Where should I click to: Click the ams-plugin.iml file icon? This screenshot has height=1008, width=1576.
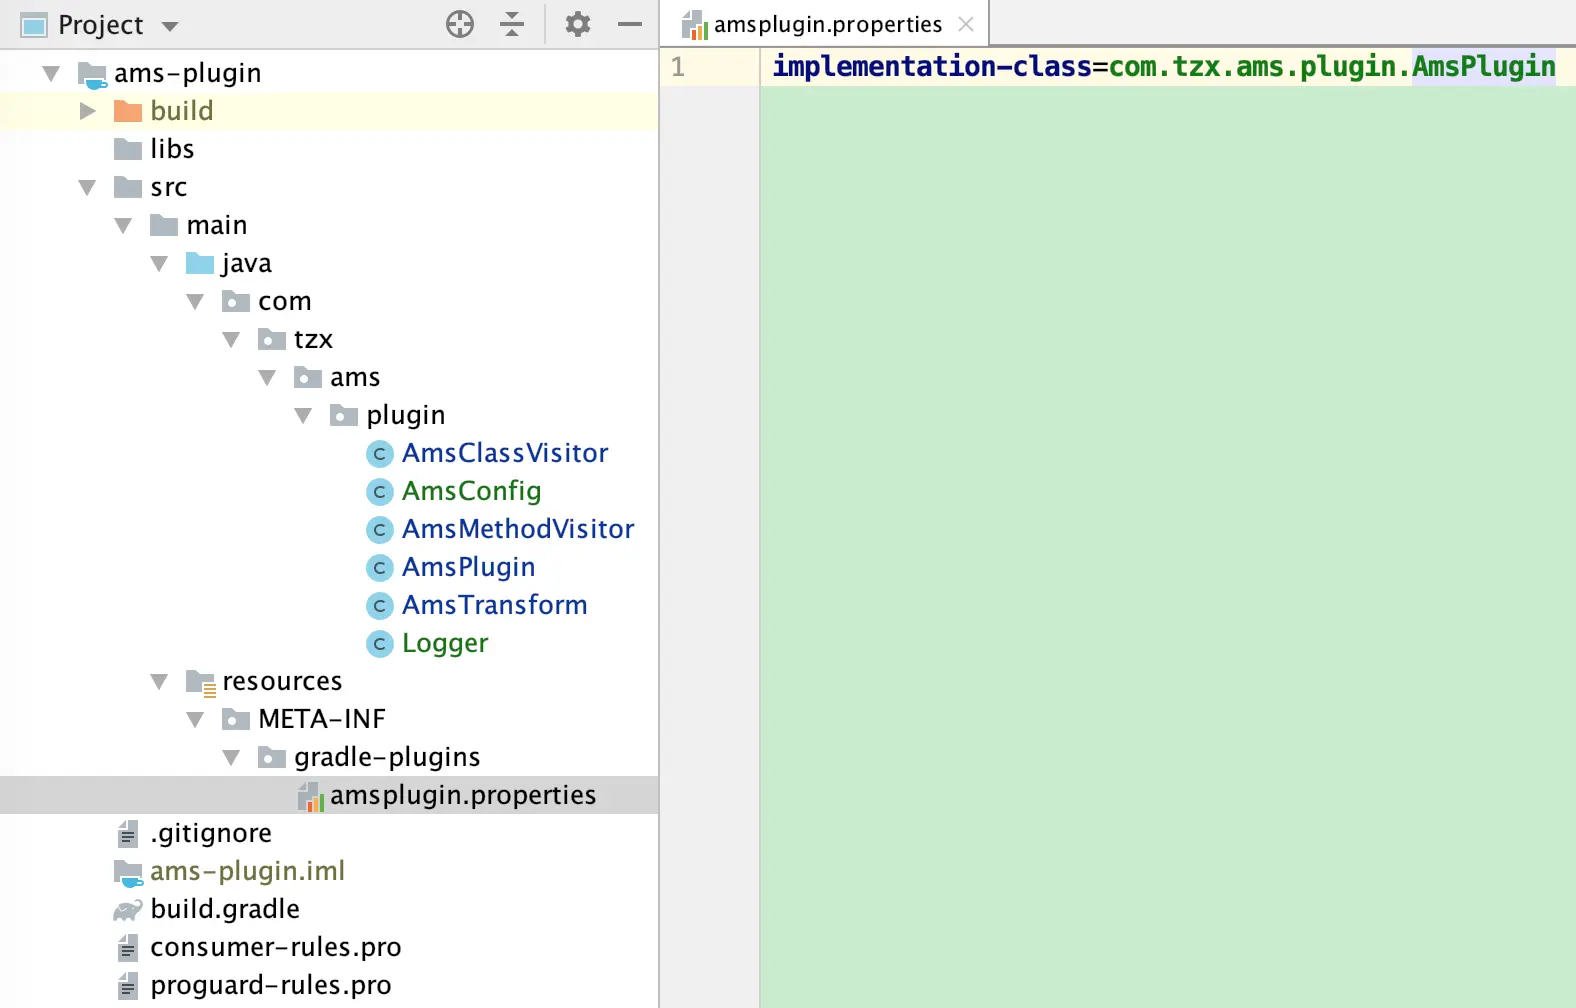click(x=128, y=873)
